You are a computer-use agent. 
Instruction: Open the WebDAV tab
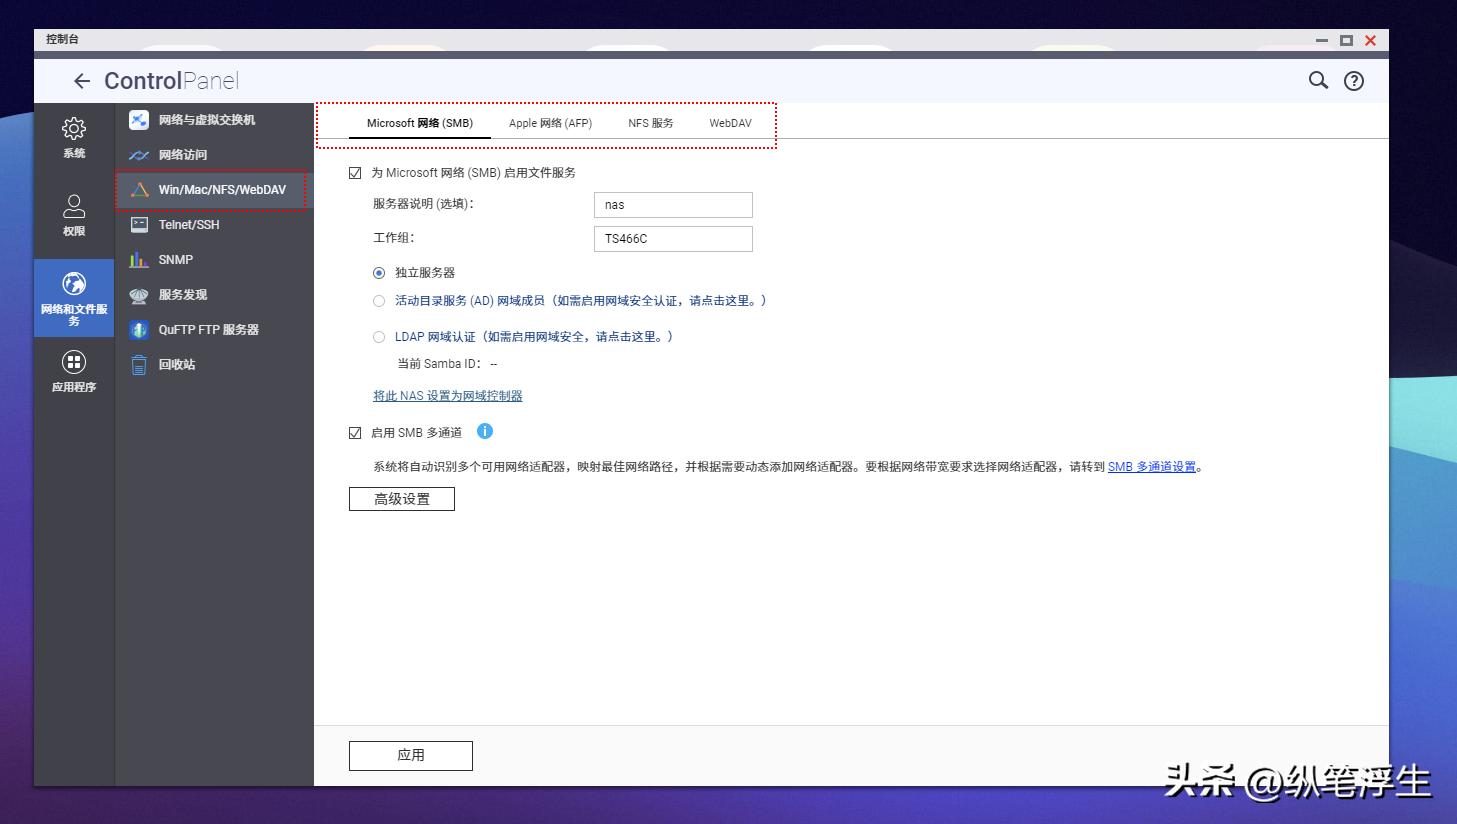coord(730,122)
